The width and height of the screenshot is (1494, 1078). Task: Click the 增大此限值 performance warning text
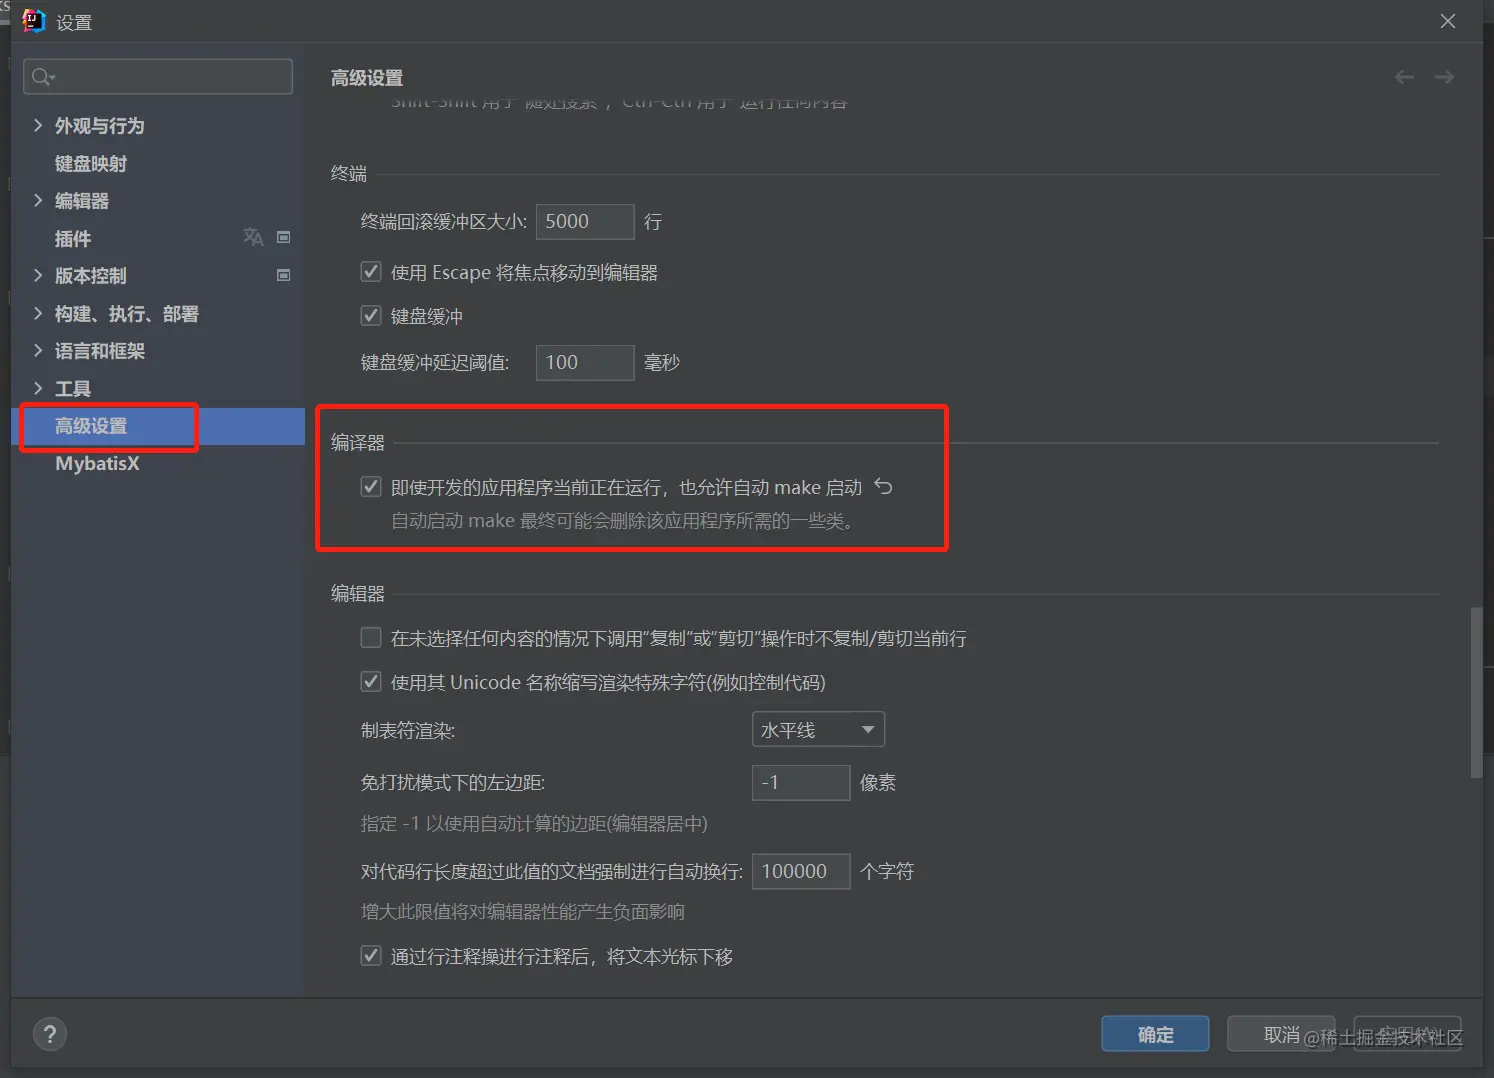523,911
